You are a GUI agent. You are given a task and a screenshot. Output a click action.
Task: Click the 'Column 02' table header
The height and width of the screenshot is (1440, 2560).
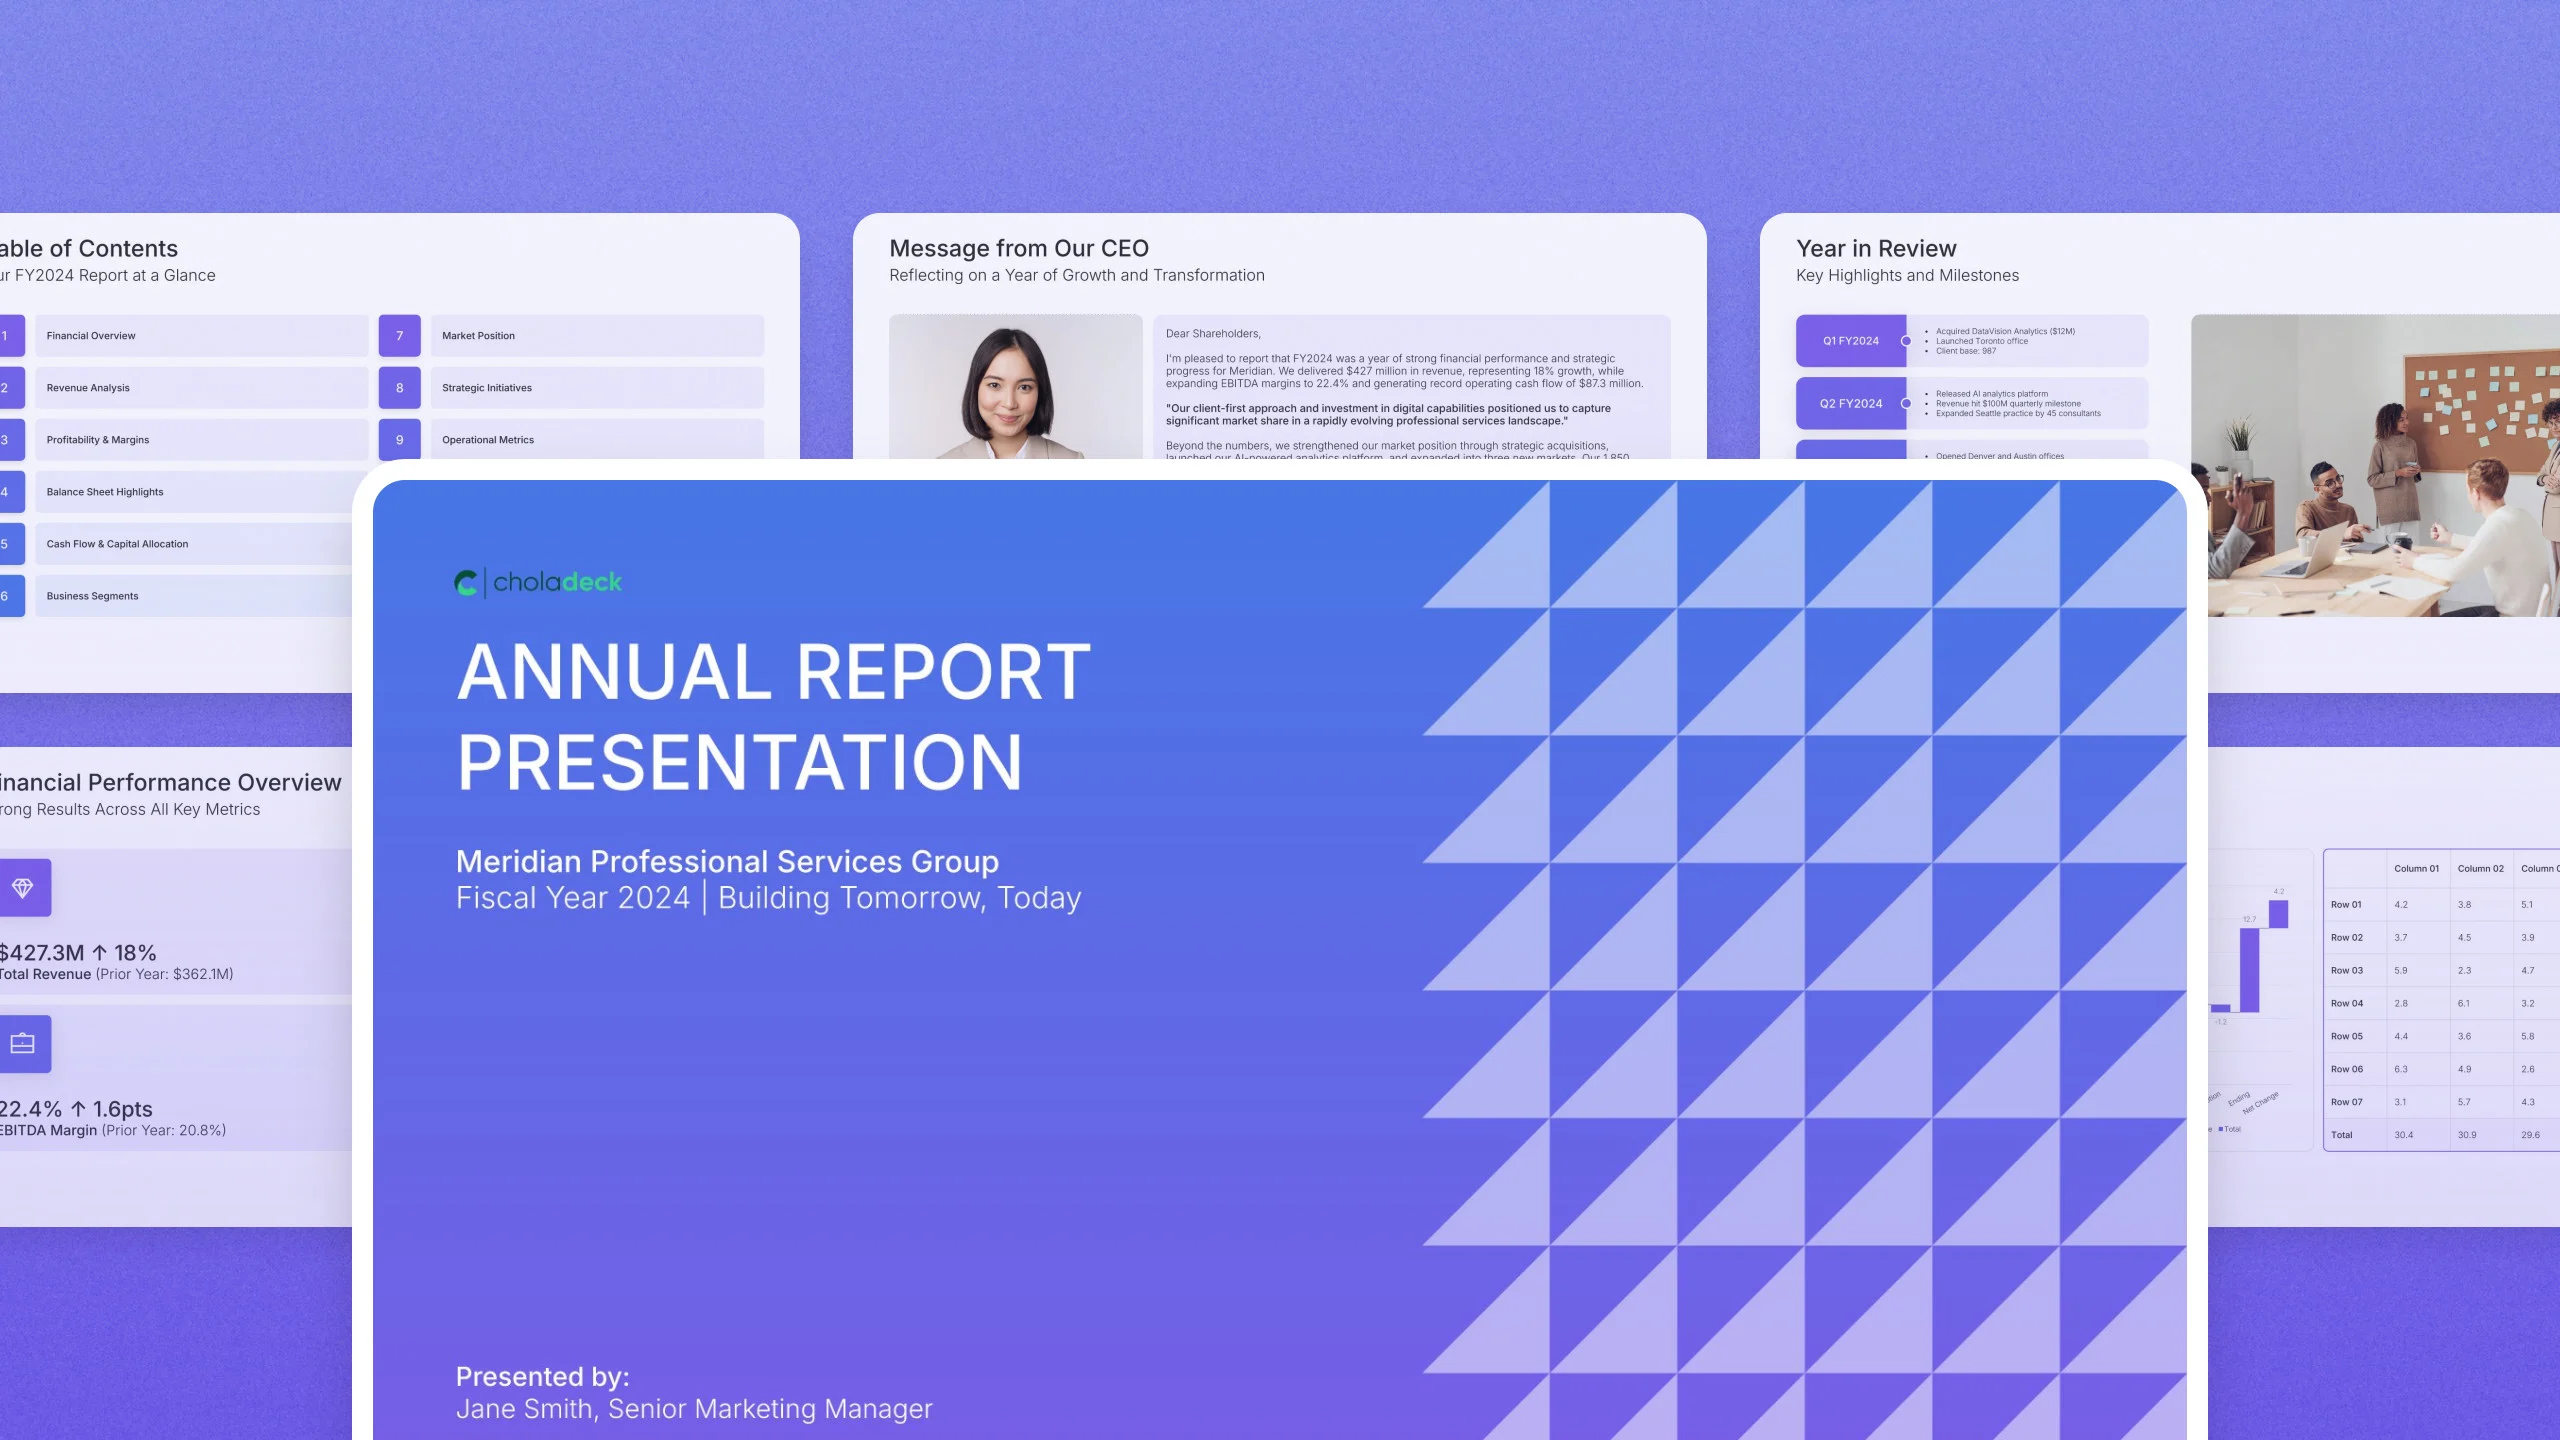tap(2481, 869)
